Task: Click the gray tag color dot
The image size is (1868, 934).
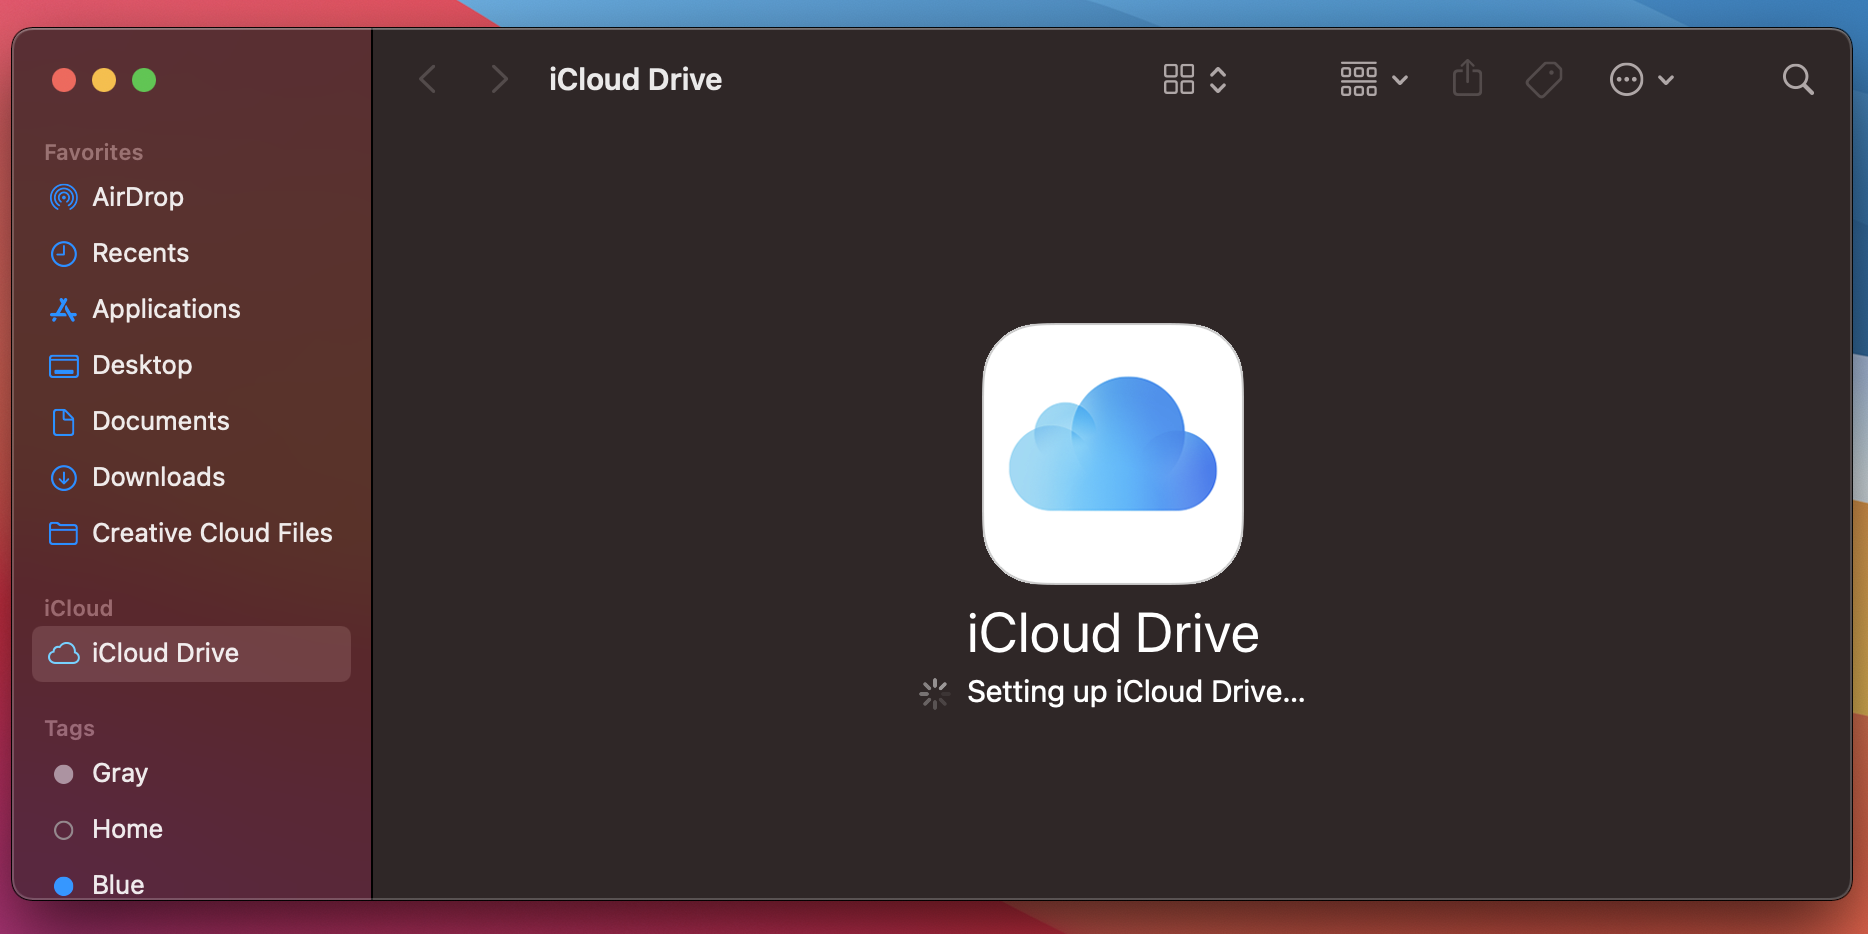Action: click(x=64, y=774)
